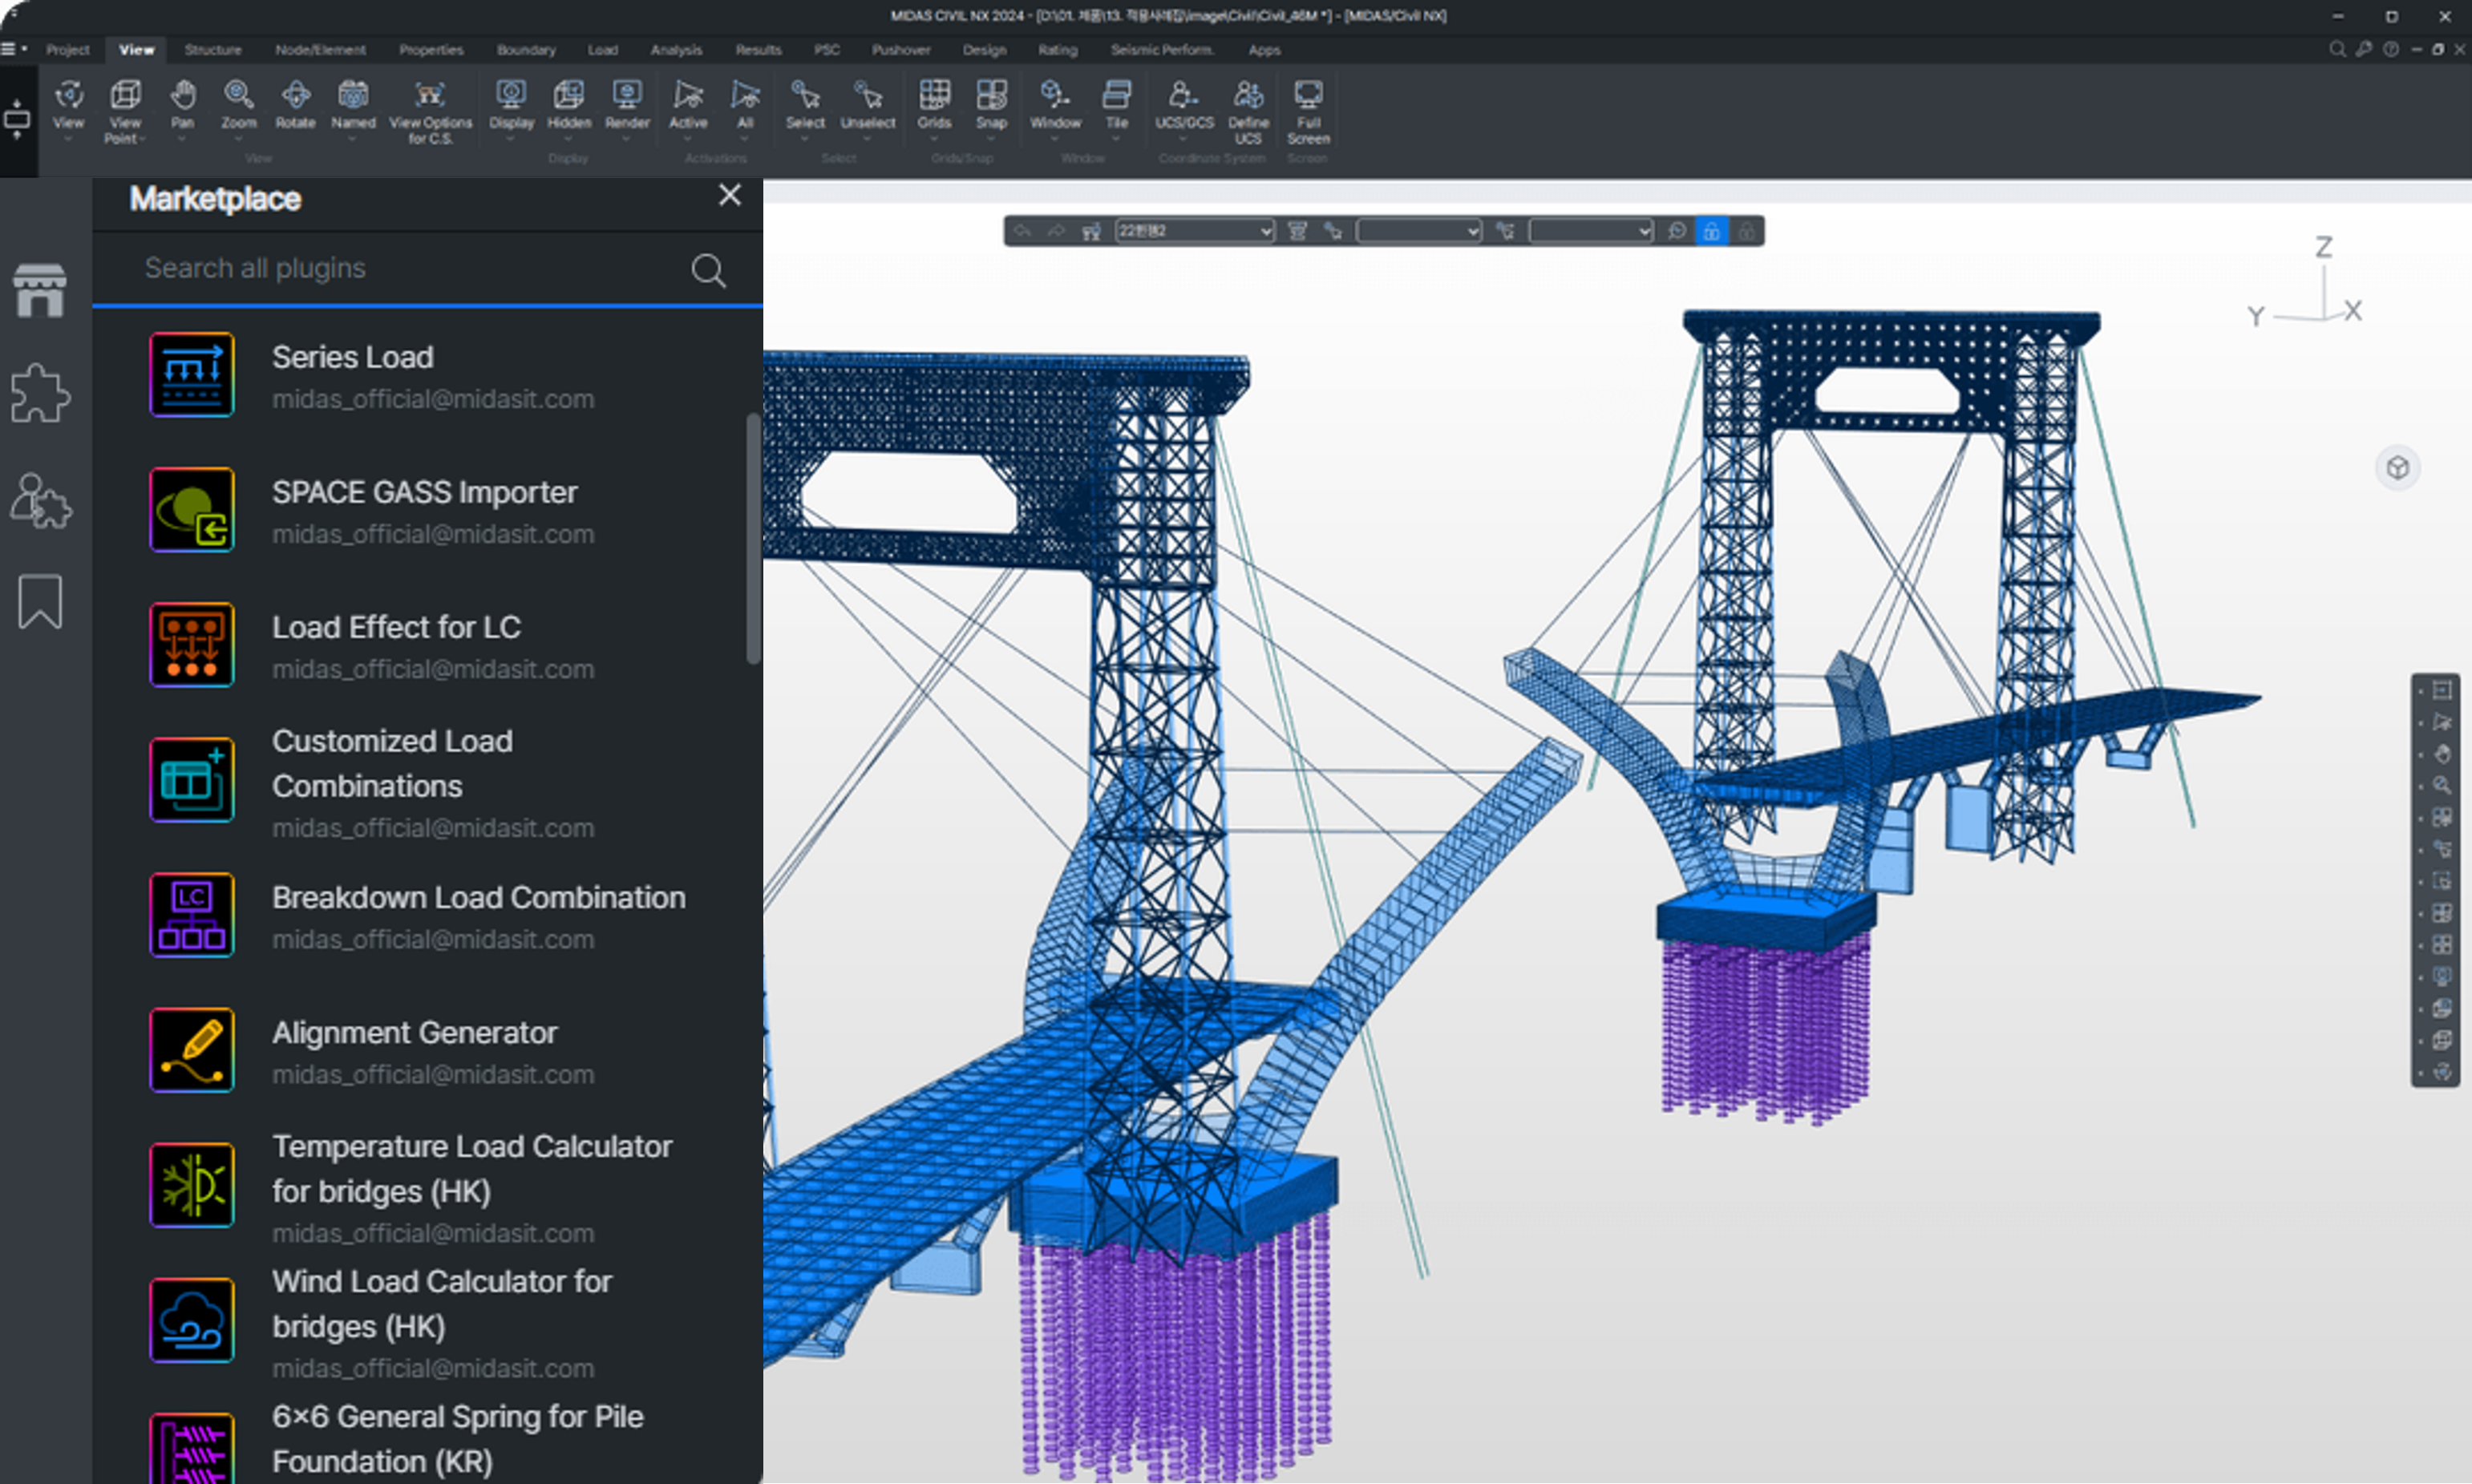The image size is (2472, 1484).
Task: Open the Series Load plugin
Action: 428,376
